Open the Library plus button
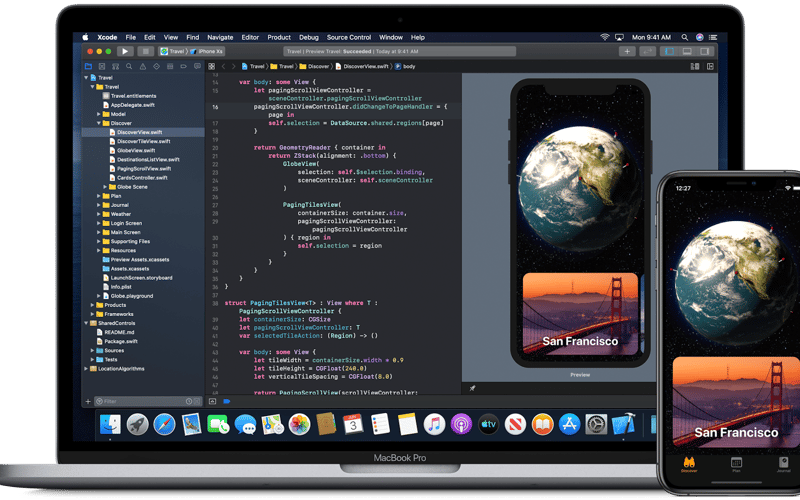This screenshot has width=800, height=500. click(627, 51)
